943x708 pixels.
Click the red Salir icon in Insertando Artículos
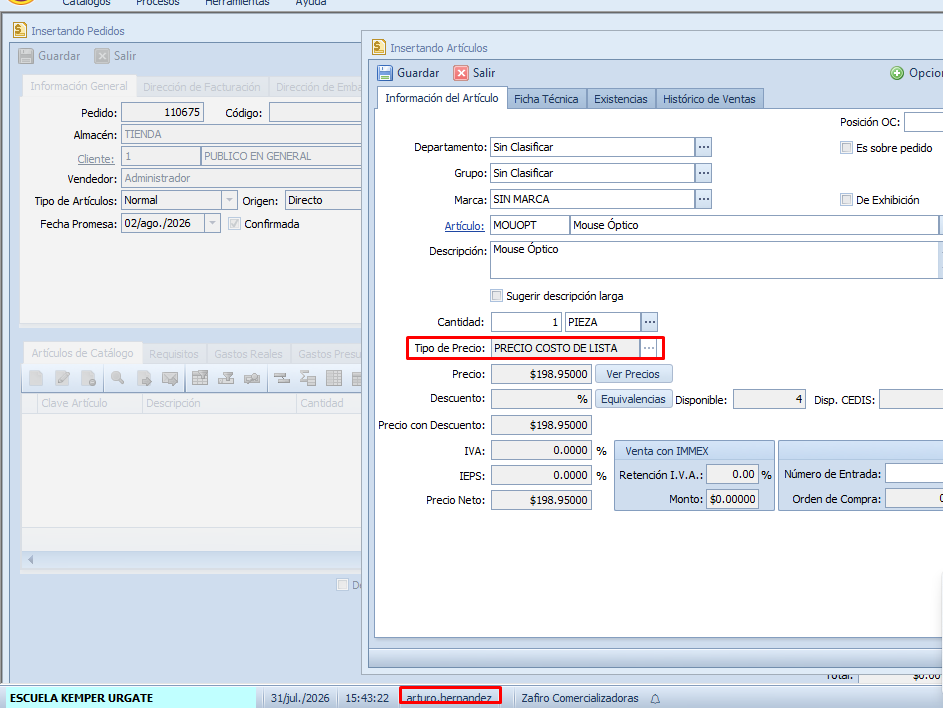461,73
